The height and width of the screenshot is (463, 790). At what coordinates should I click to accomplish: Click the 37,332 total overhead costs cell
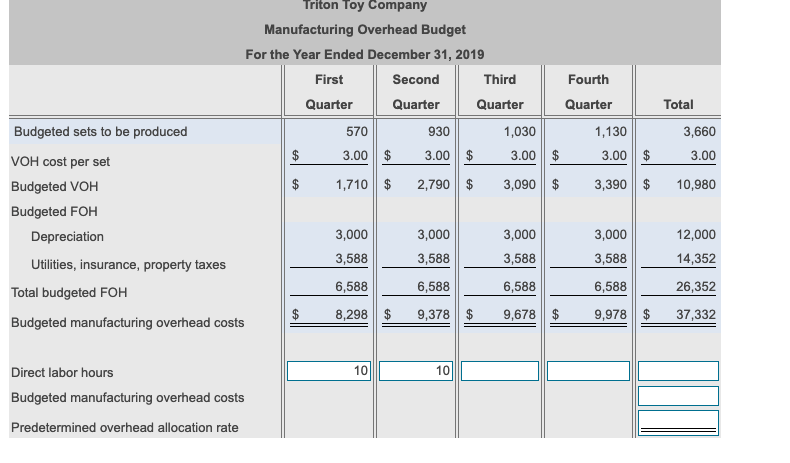pyautogui.click(x=696, y=314)
